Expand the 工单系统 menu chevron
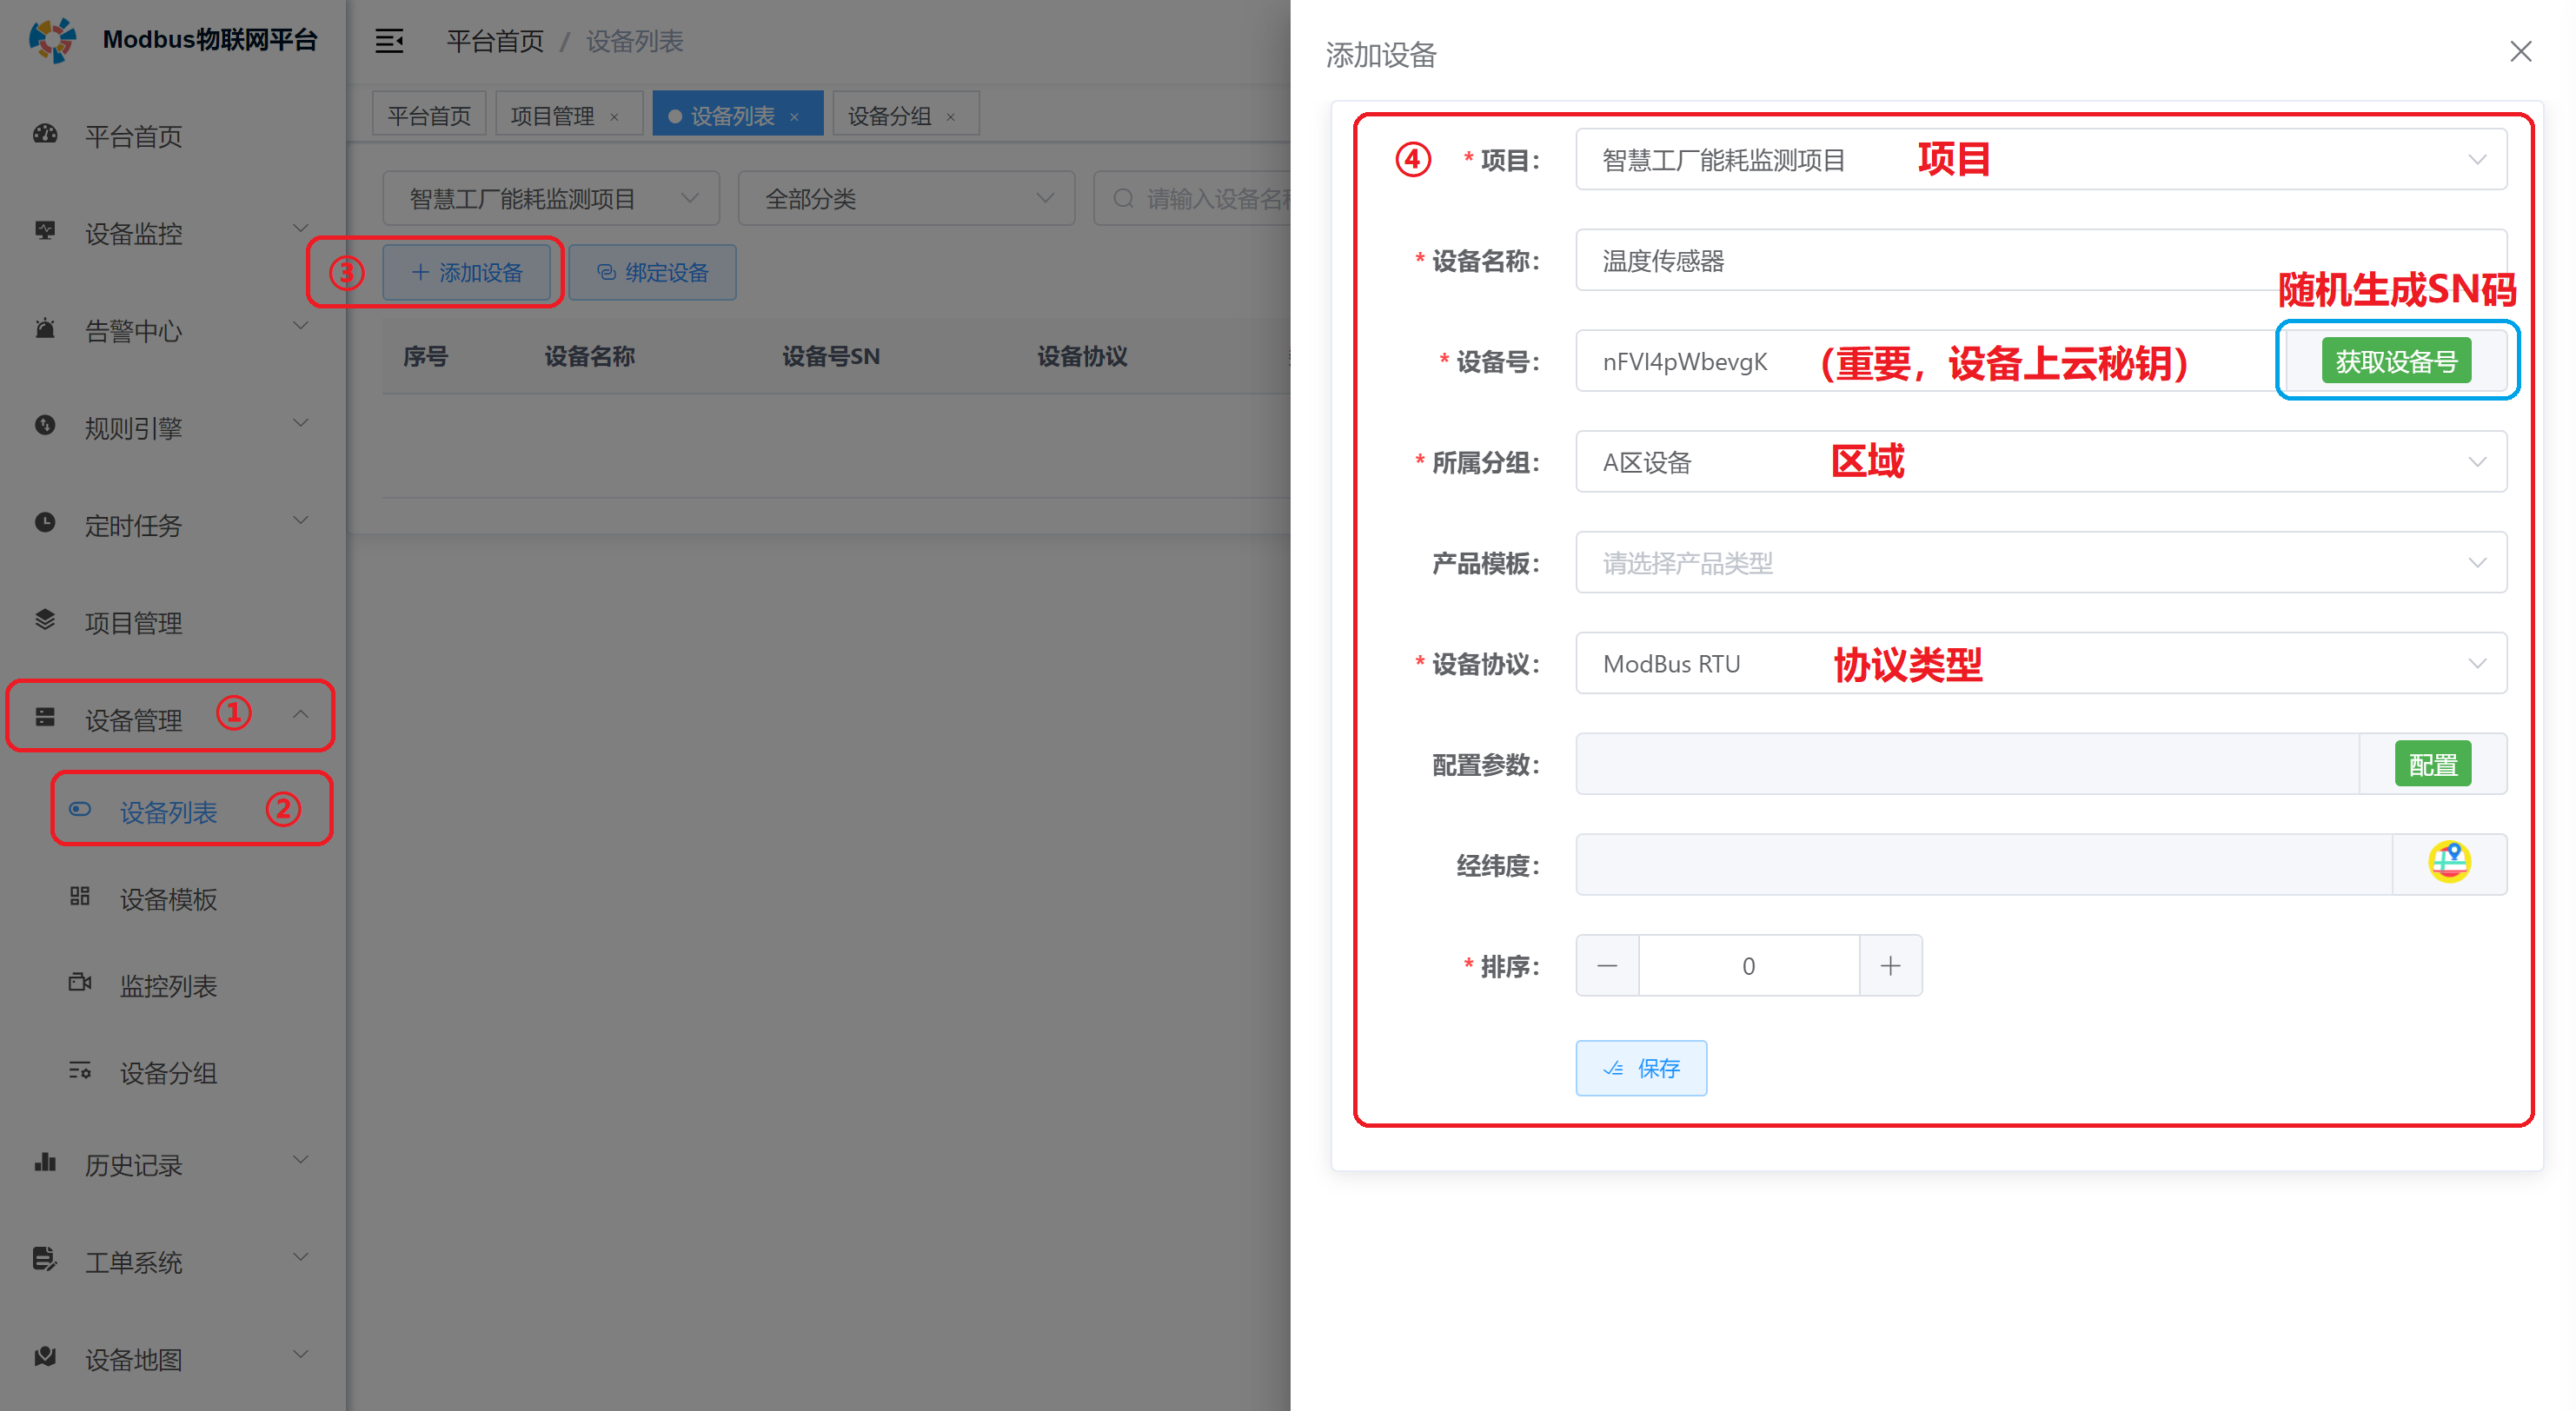The image size is (2576, 1411). tap(300, 1256)
